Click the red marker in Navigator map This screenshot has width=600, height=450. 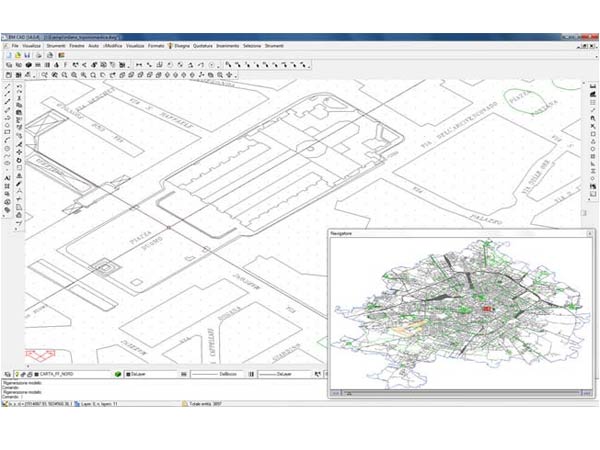coord(488,311)
